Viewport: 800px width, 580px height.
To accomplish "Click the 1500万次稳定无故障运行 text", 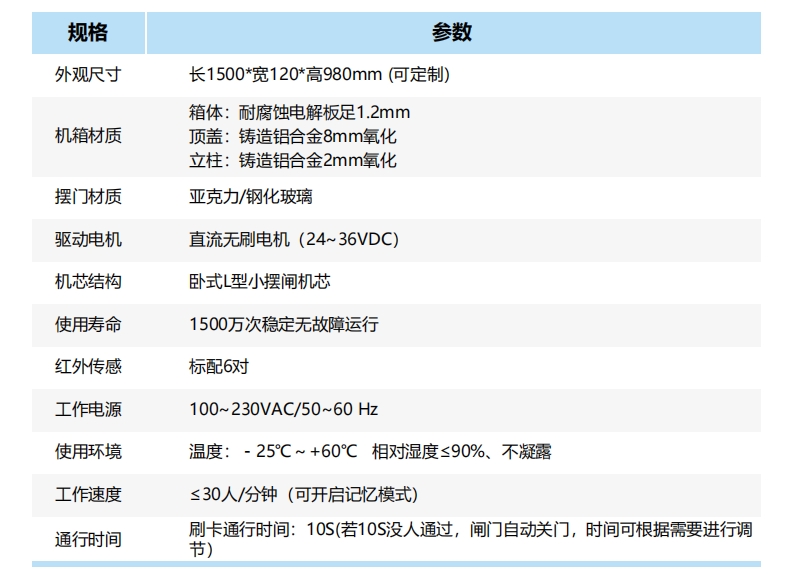I will point(285,324).
